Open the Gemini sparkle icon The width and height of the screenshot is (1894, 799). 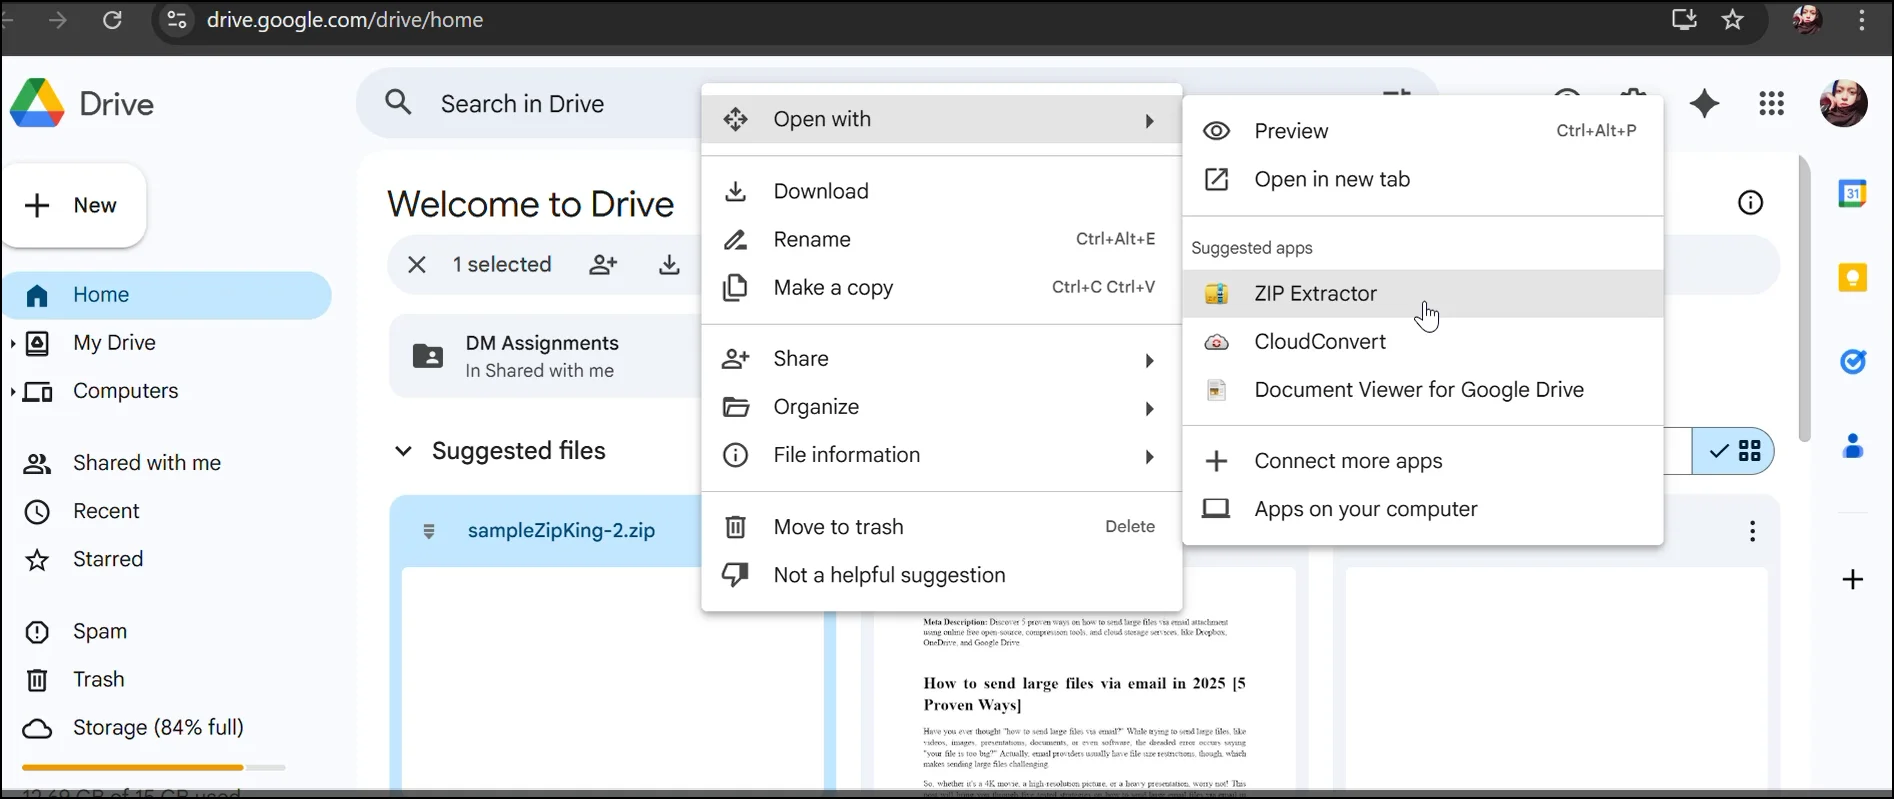tap(1704, 104)
